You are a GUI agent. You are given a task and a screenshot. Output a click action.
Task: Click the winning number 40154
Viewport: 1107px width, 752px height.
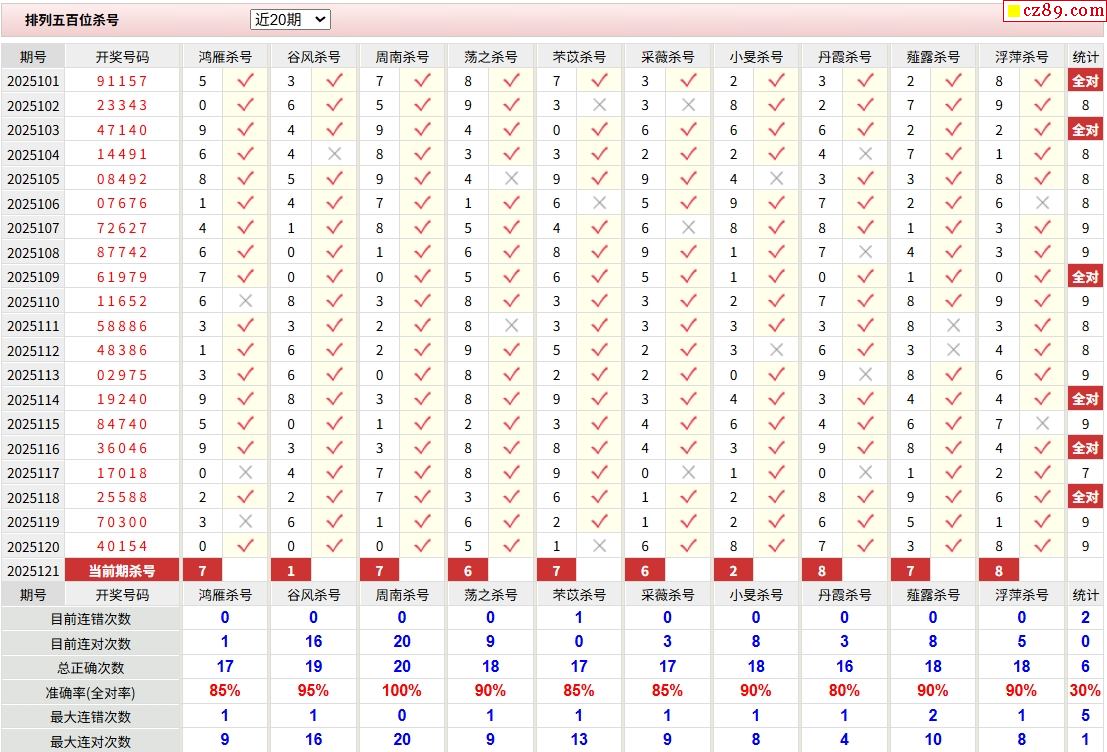(x=122, y=547)
